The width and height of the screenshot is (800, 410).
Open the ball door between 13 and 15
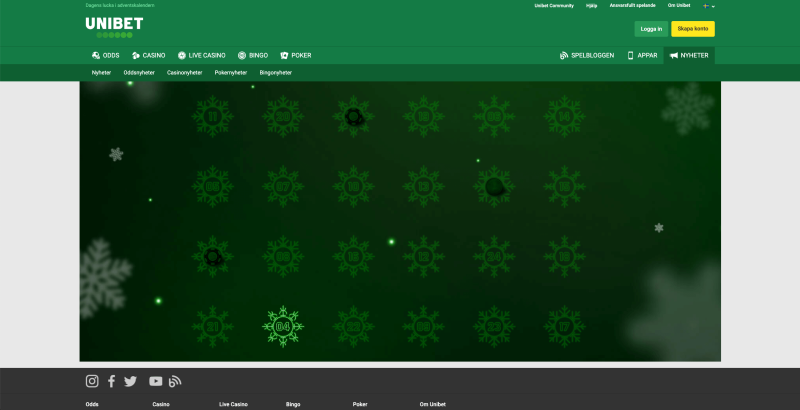click(494, 186)
